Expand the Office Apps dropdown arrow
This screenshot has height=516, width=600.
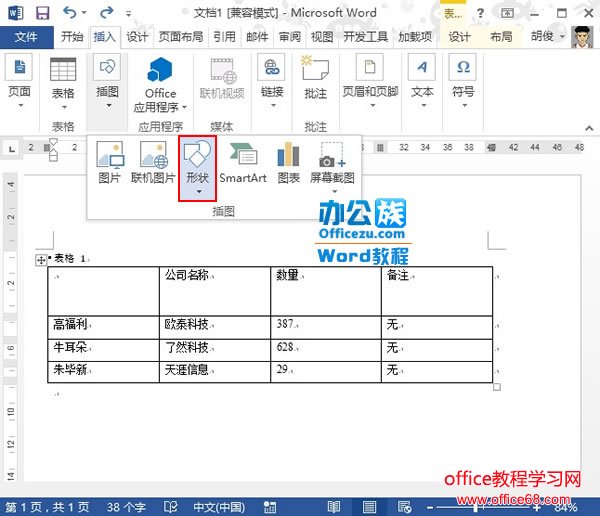pos(184,107)
